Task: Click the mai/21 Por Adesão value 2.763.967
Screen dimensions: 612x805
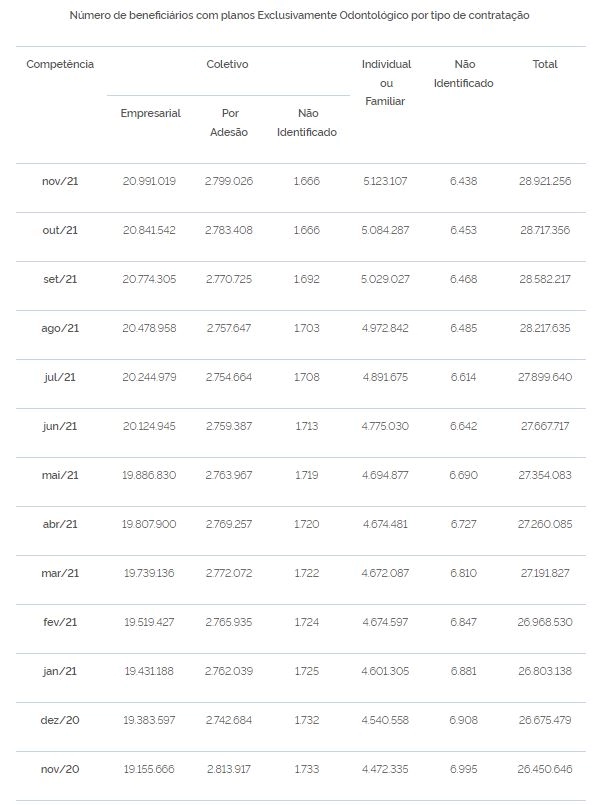Action: 229,475
